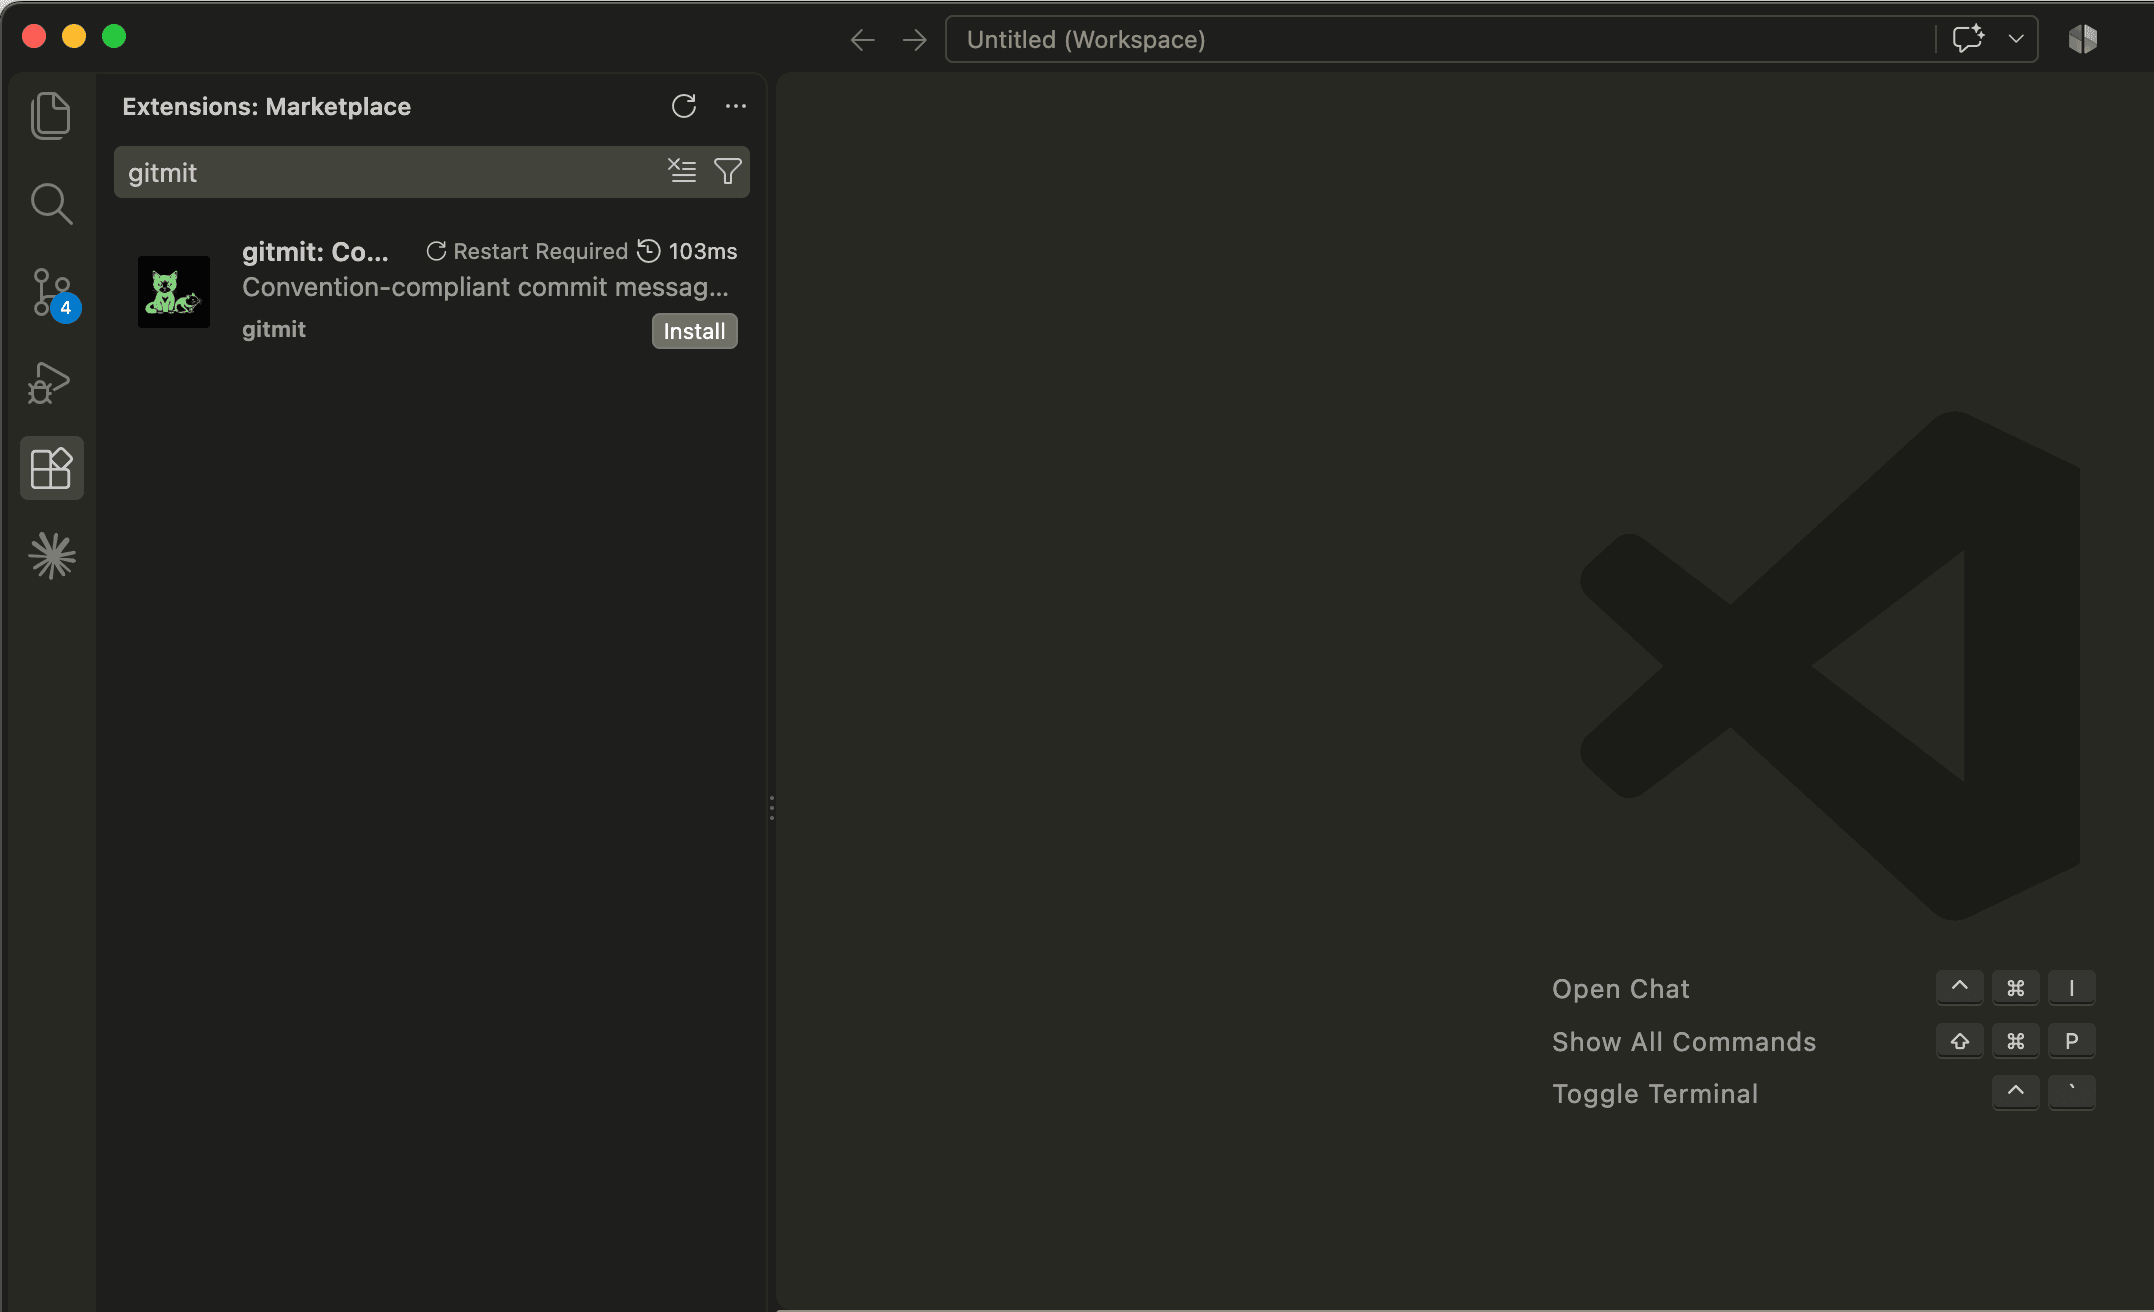Click the gitmit cat thumbnail icon
2154x1312 pixels.
click(174, 292)
